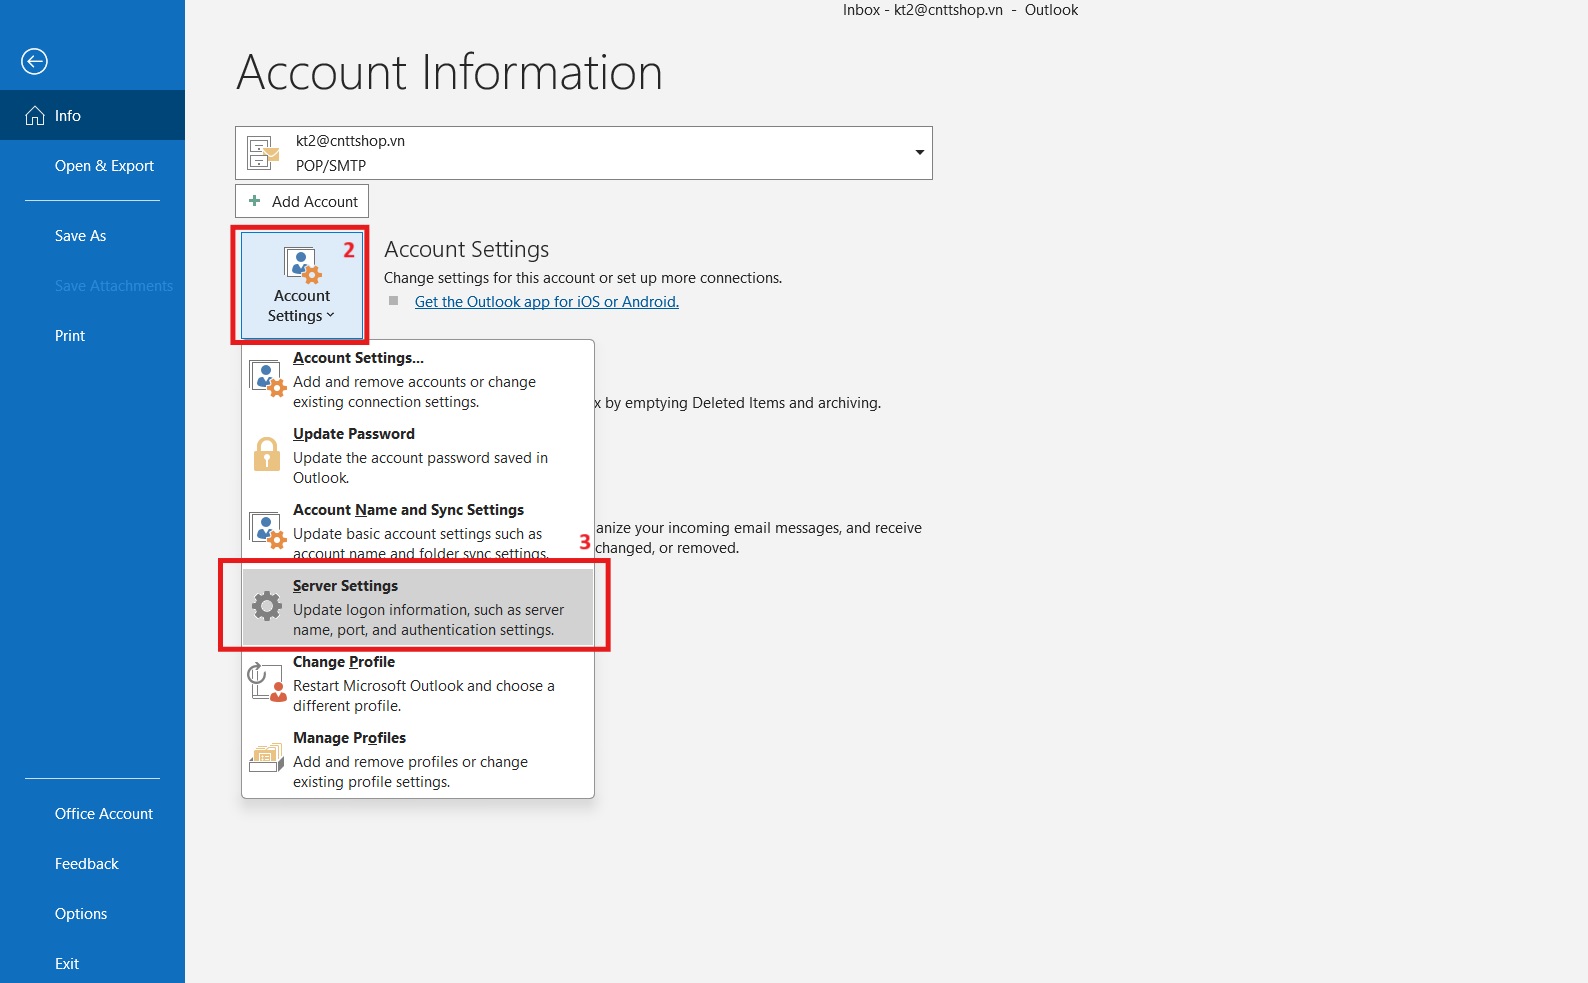This screenshot has width=1588, height=983.
Task: Open Office Account page
Action: (x=104, y=814)
